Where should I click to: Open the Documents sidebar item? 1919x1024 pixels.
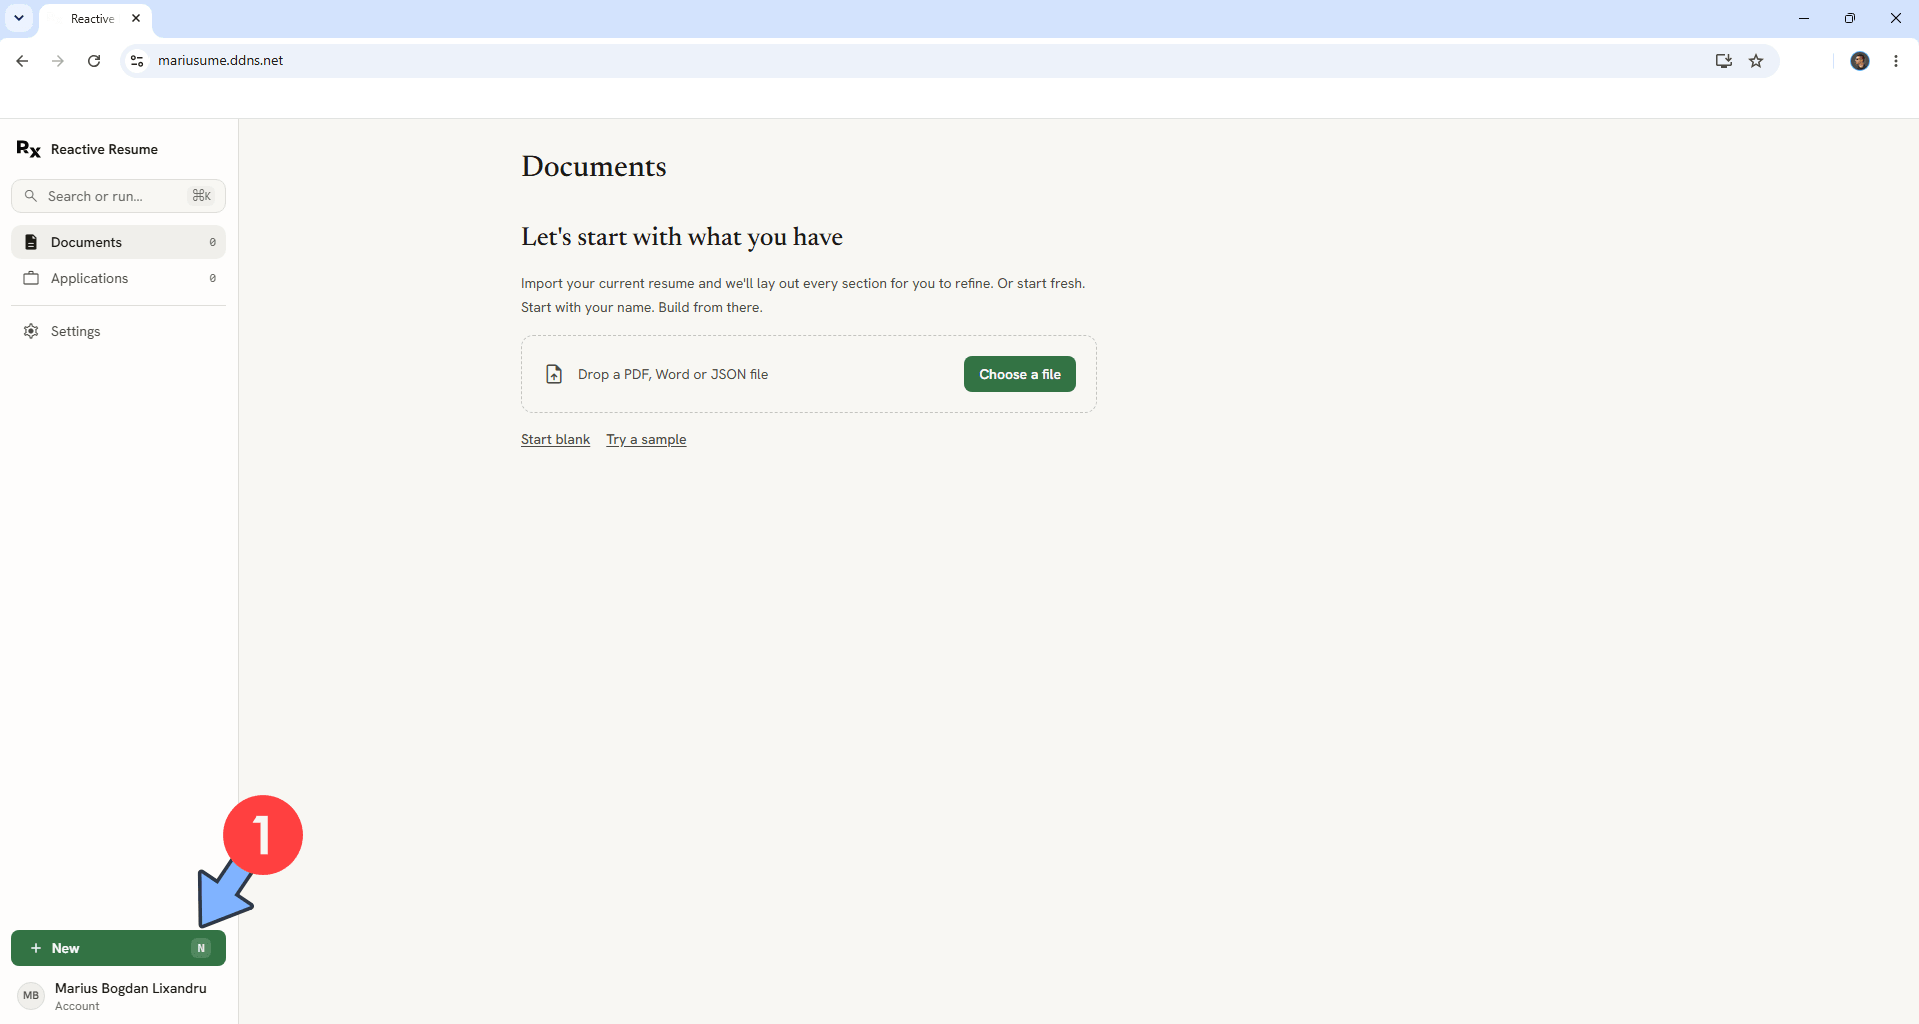[118, 242]
